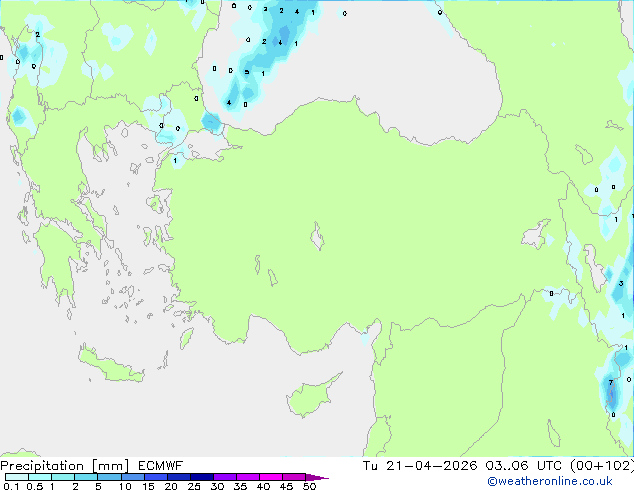Open the weatheronline.co.uk link
634x490 pixels.
[x=550, y=481]
